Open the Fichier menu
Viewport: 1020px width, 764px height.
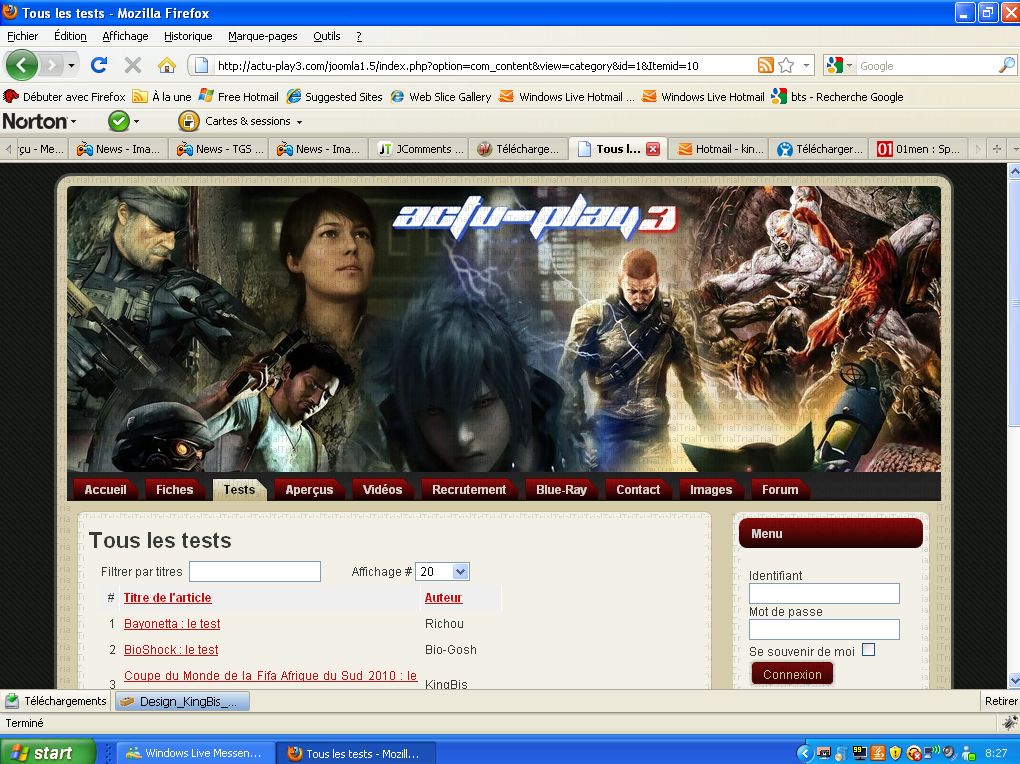[x=22, y=36]
